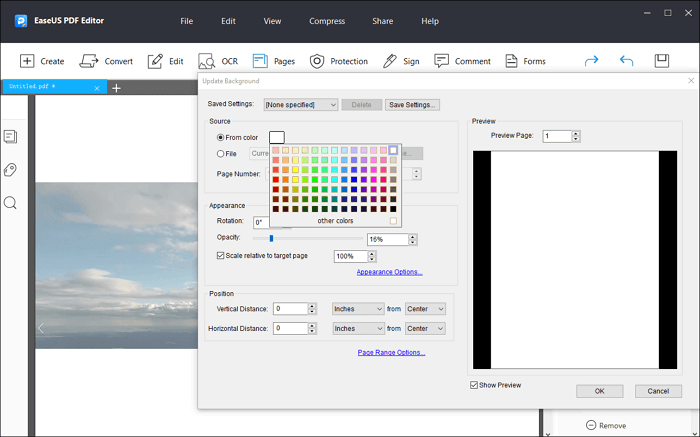Click the Remove minus icon
The image size is (700, 437).
click(591, 425)
